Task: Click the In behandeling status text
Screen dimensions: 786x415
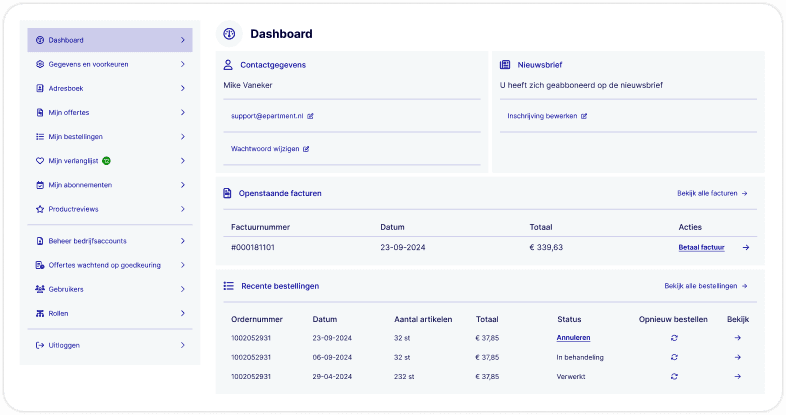Action: (580, 357)
